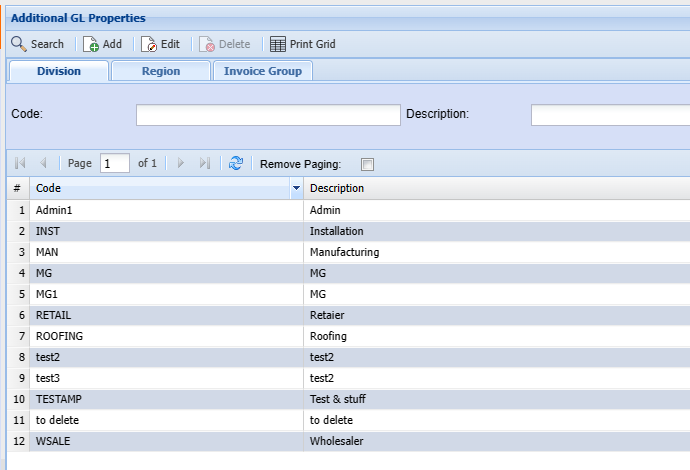The image size is (690, 470).
Task: Click the Print Grid icon
Action: click(x=278, y=44)
